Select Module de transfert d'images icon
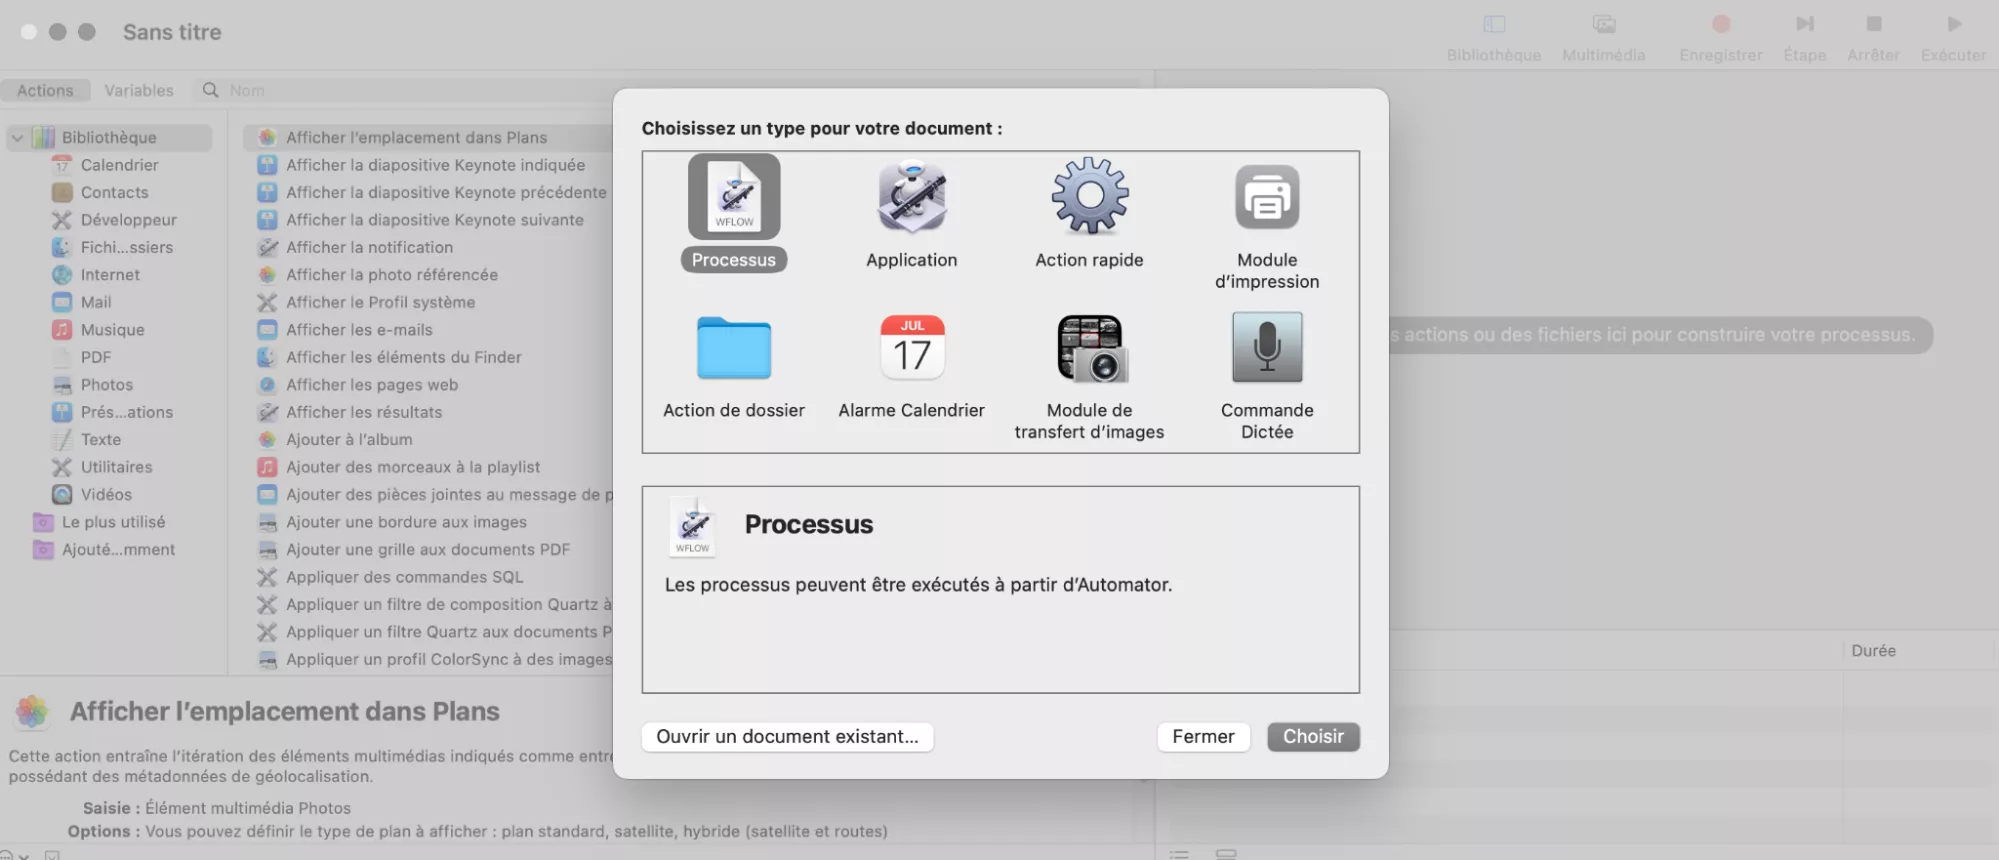This screenshot has width=1999, height=860. pyautogui.click(x=1089, y=348)
